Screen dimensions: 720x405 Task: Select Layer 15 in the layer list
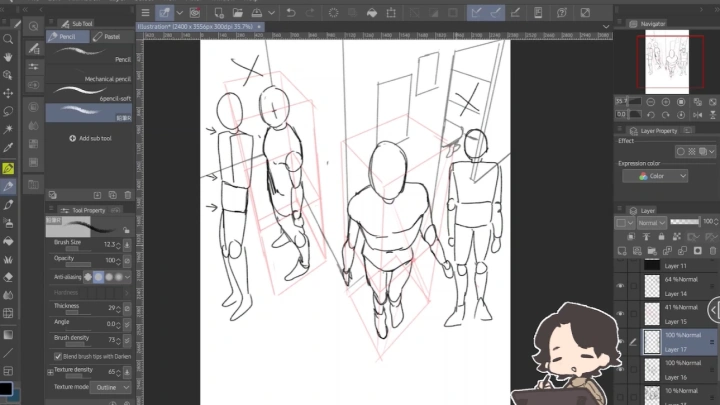(680, 314)
